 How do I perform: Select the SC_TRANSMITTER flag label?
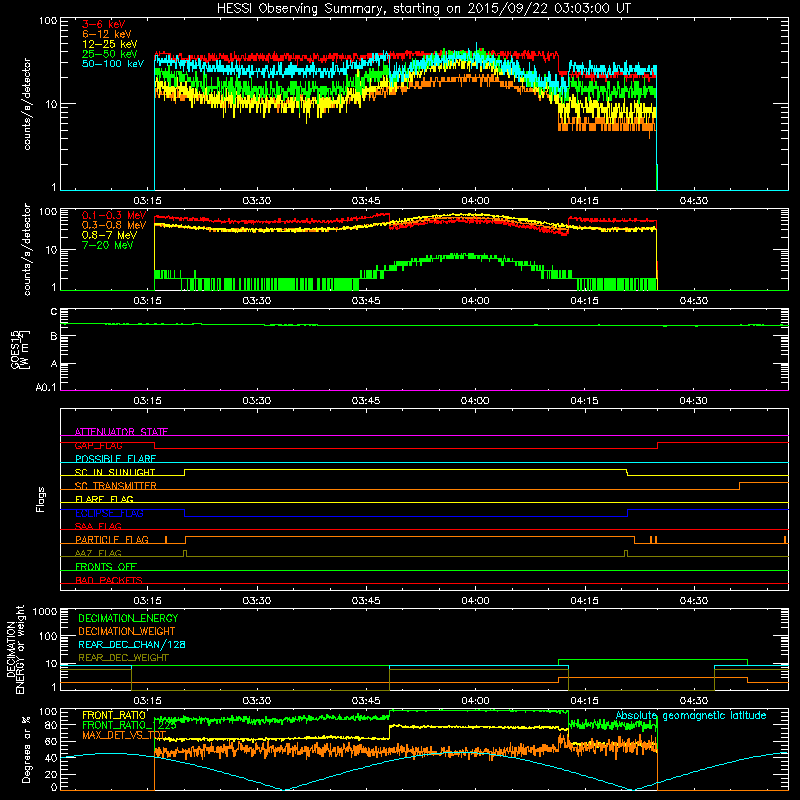pos(115,486)
